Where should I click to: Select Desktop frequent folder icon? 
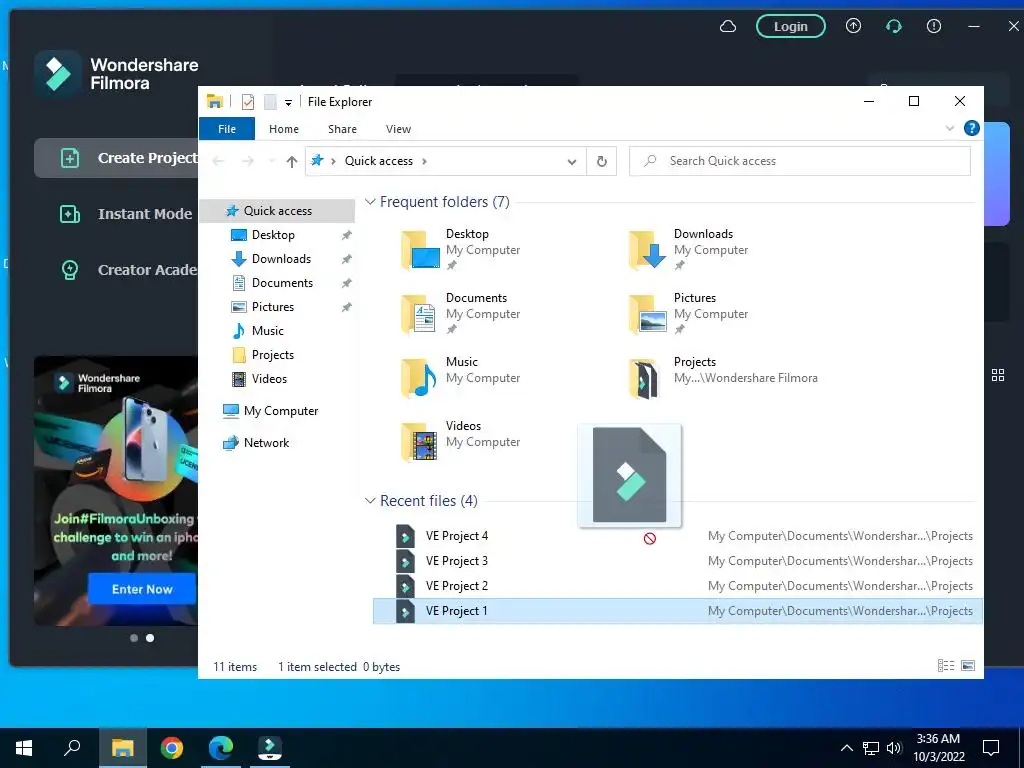click(420, 249)
